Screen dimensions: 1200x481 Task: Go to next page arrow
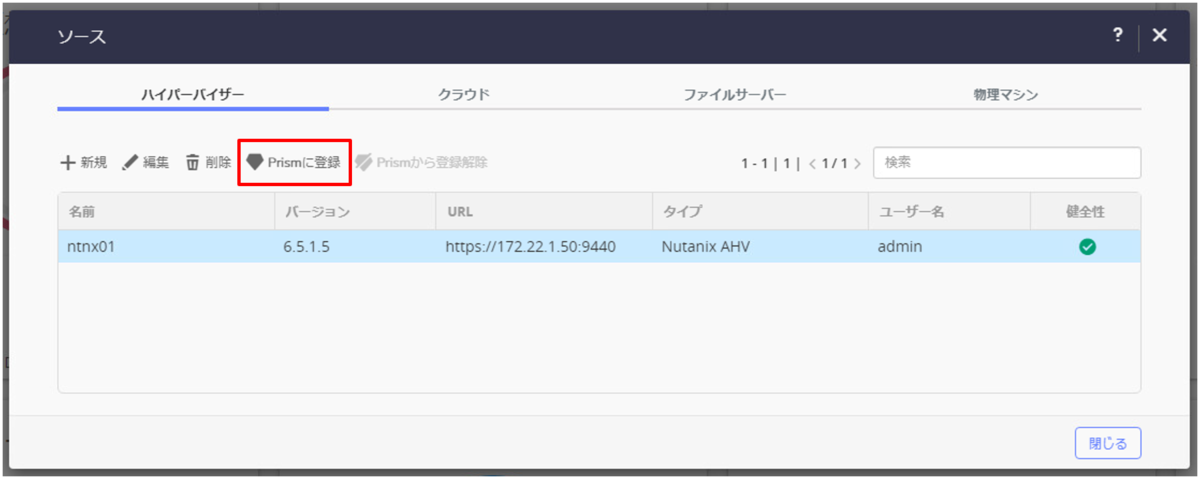click(x=857, y=163)
